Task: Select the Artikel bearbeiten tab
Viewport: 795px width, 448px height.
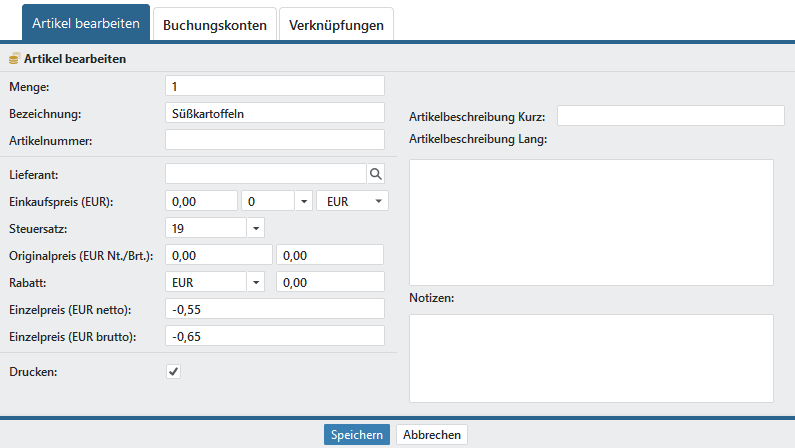Action: pos(85,24)
